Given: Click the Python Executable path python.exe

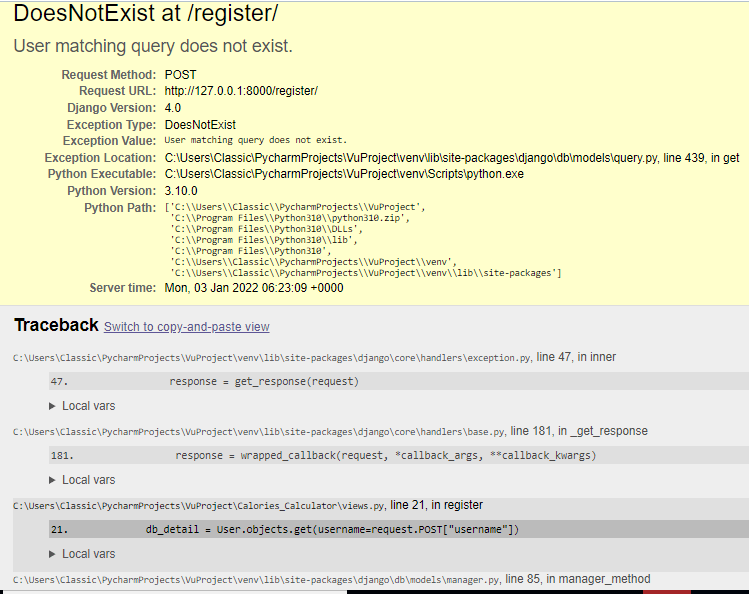Looking at the screenshot, I should click(x=344, y=174).
